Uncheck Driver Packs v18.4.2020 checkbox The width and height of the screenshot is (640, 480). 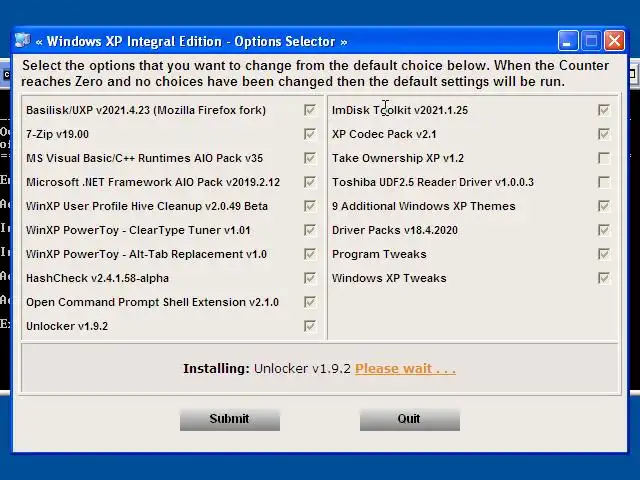pyautogui.click(x=604, y=230)
